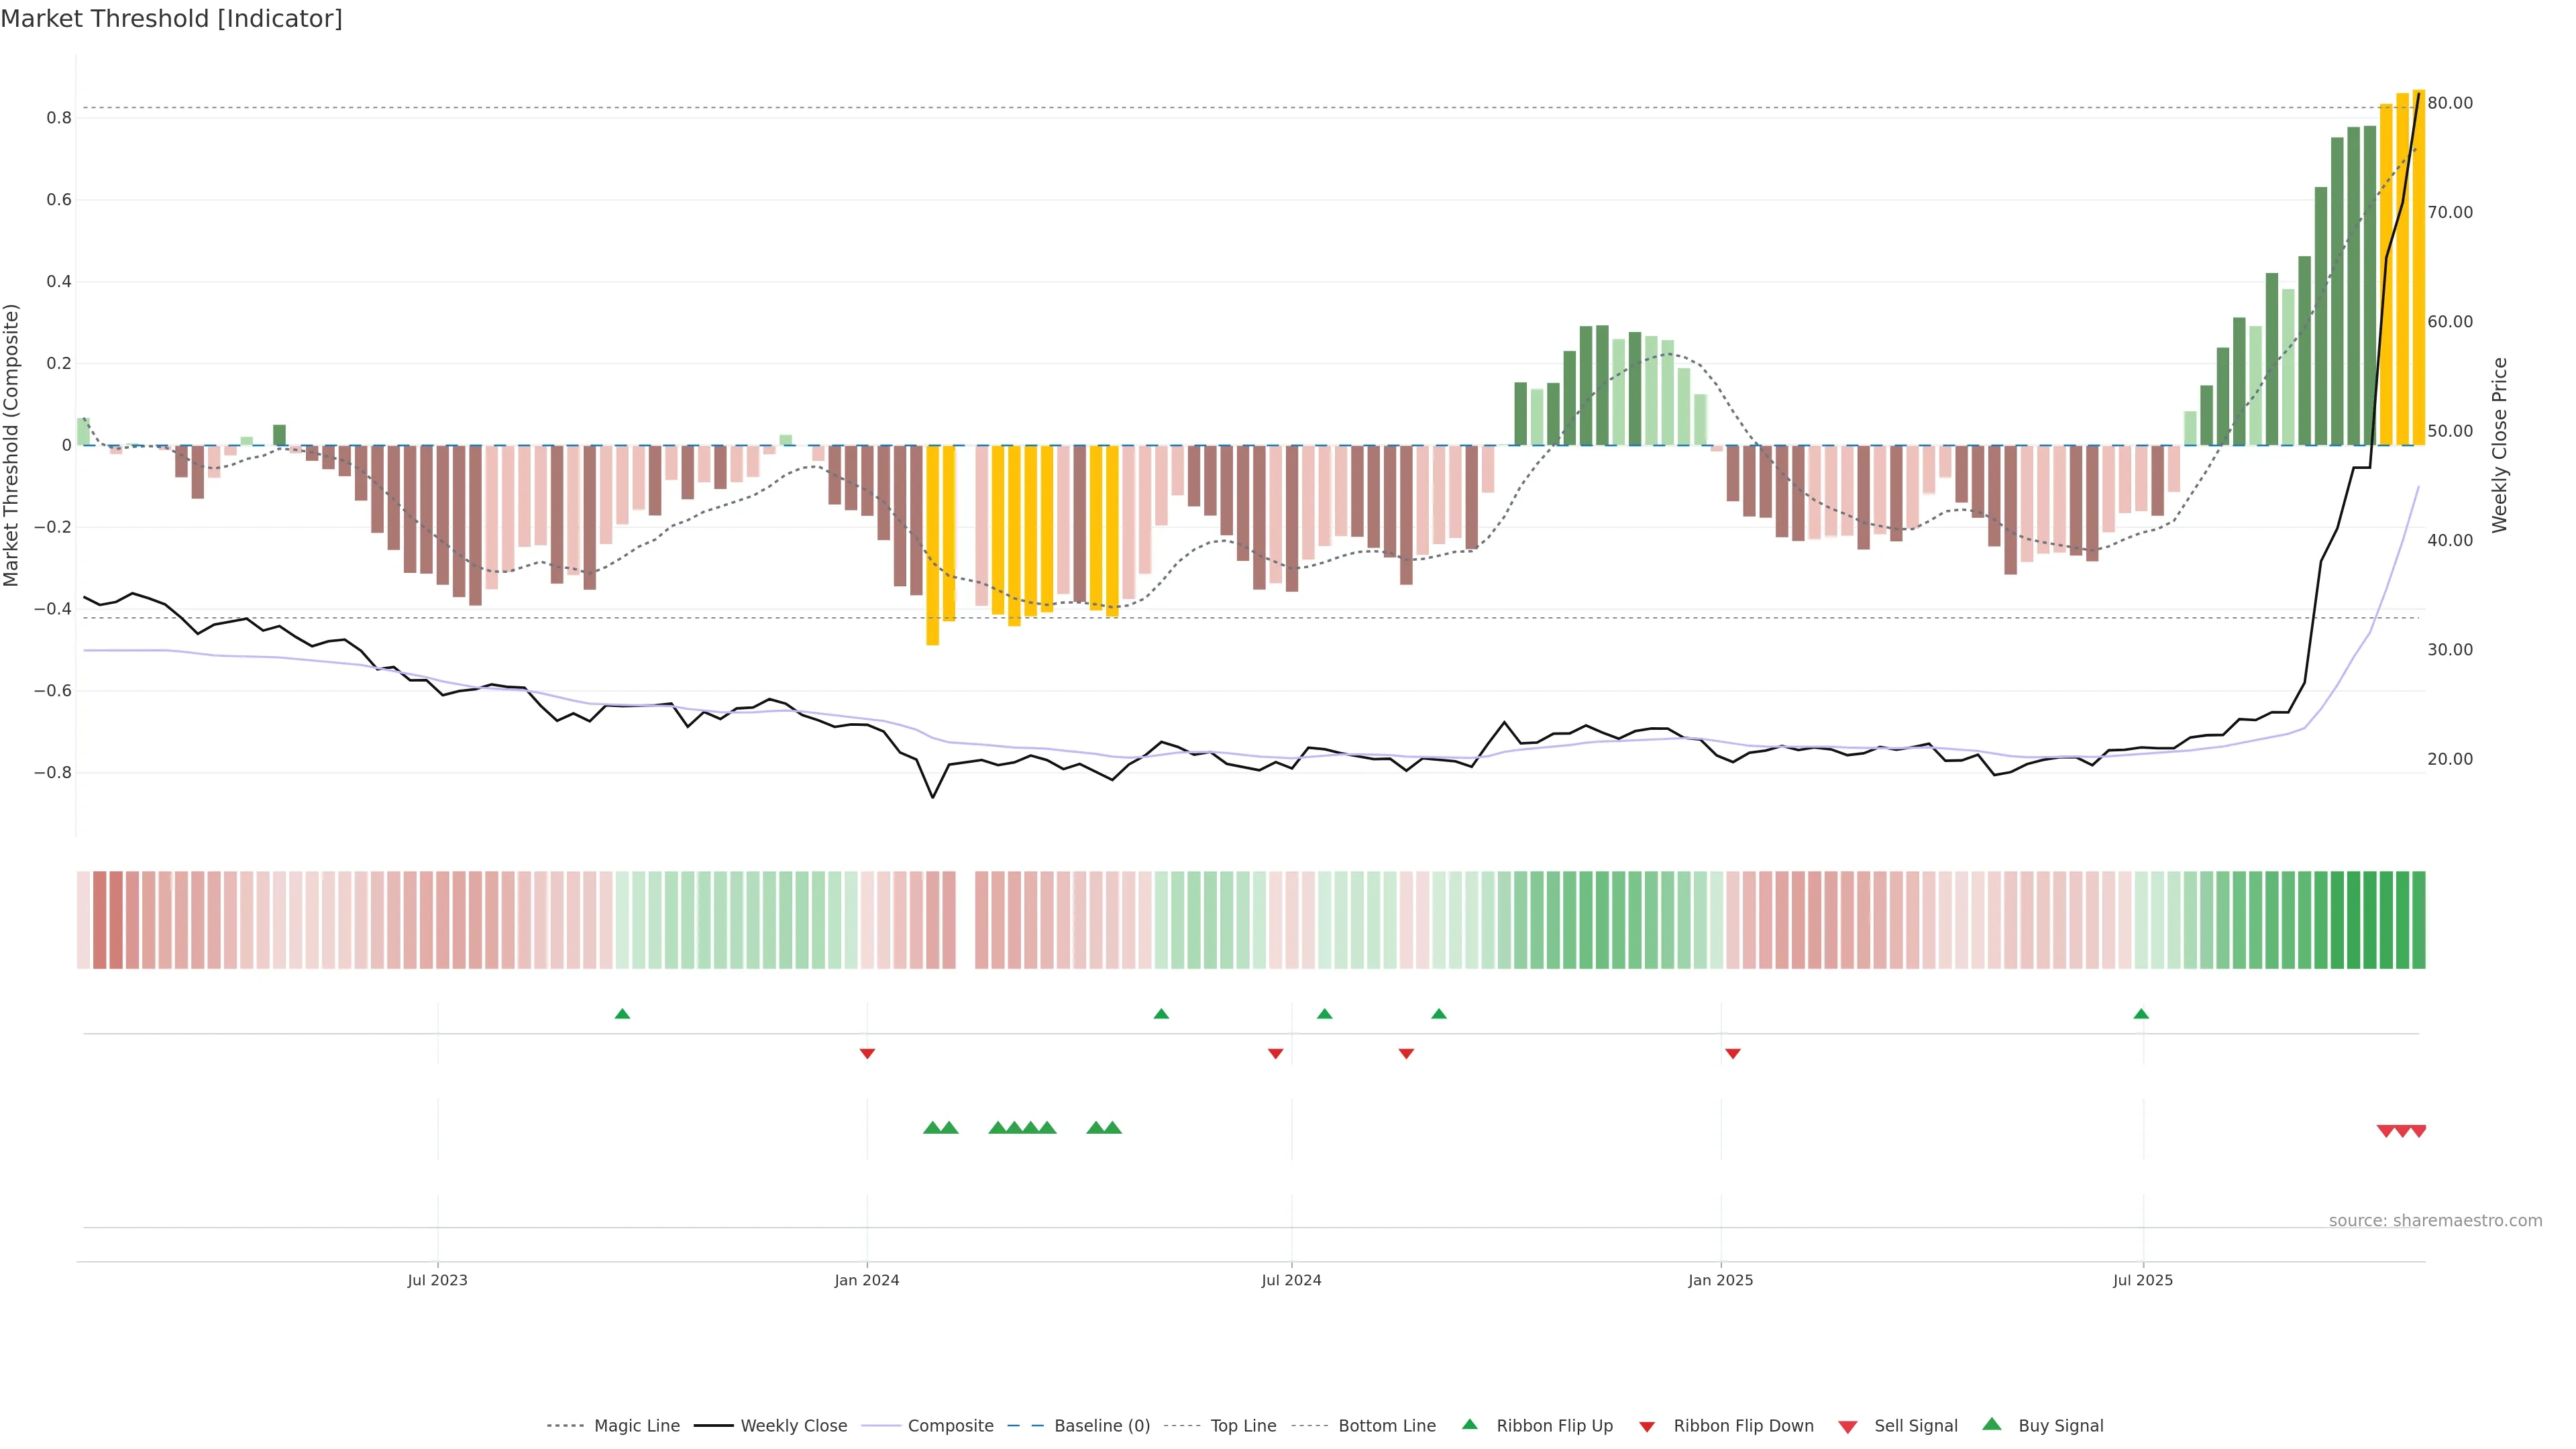Click the Ribbon Flip Up legend triangle icon

[x=1469, y=1424]
